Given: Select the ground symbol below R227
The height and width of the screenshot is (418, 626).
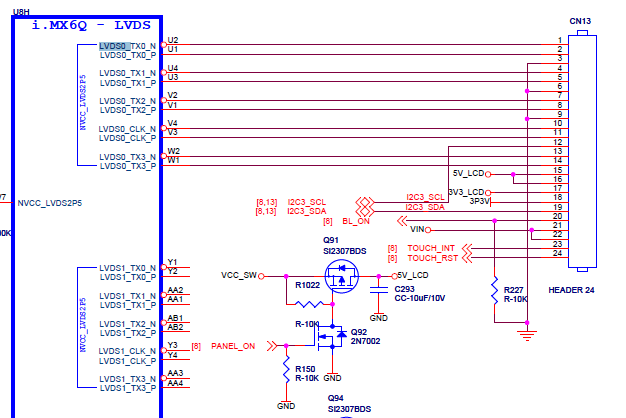Looking at the screenshot, I should (527, 335).
